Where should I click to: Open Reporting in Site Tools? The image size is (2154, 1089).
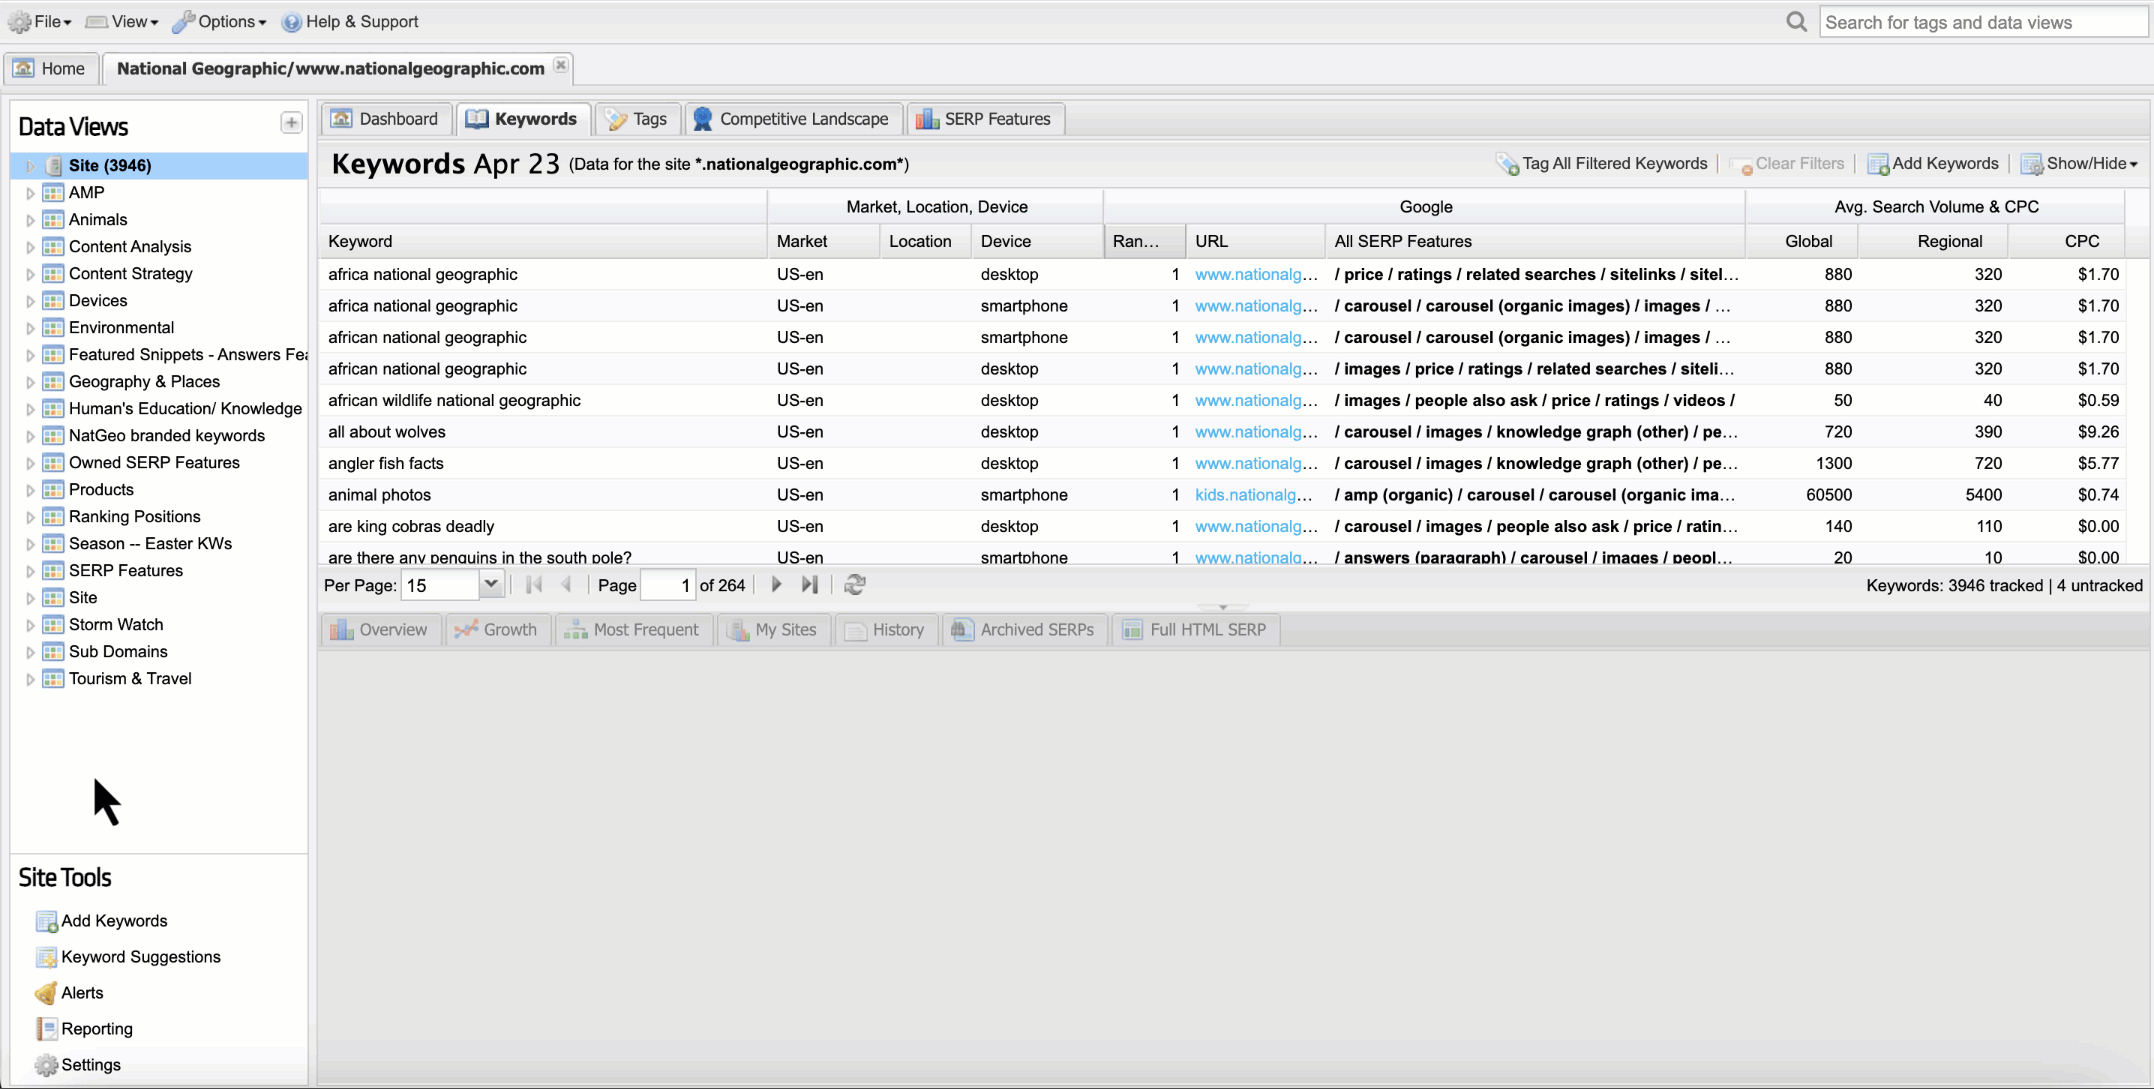(96, 1029)
